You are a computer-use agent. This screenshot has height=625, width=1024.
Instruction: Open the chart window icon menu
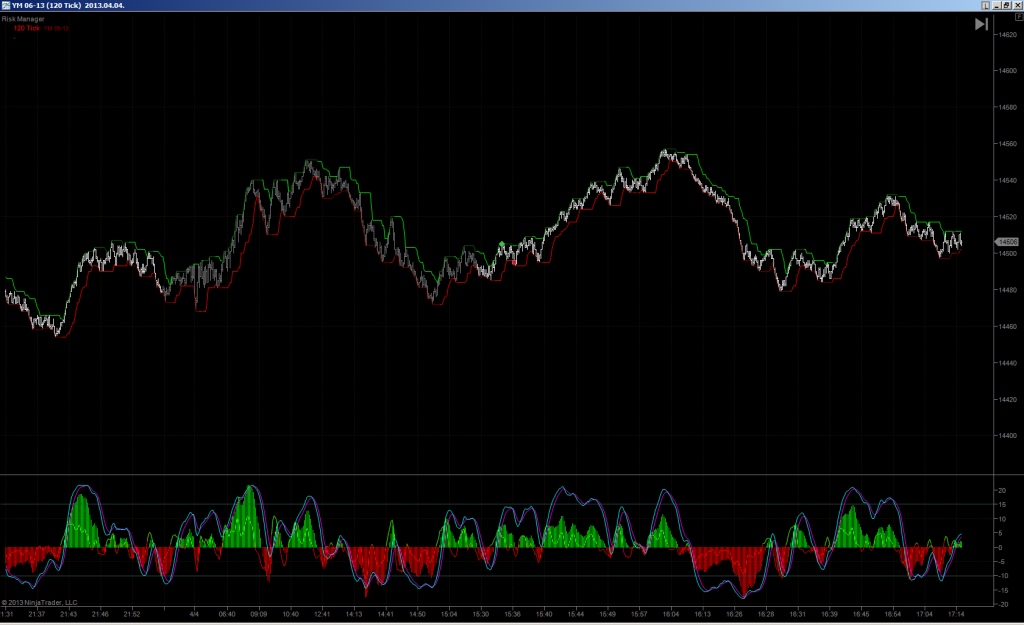point(5,5)
